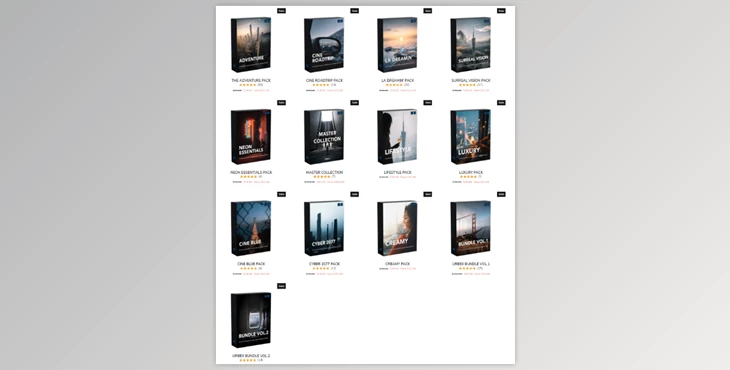Screen dimensions: 730x370
Task: Click the 'Urbex Bundle Vol. 2' title link
Action: 251,356
